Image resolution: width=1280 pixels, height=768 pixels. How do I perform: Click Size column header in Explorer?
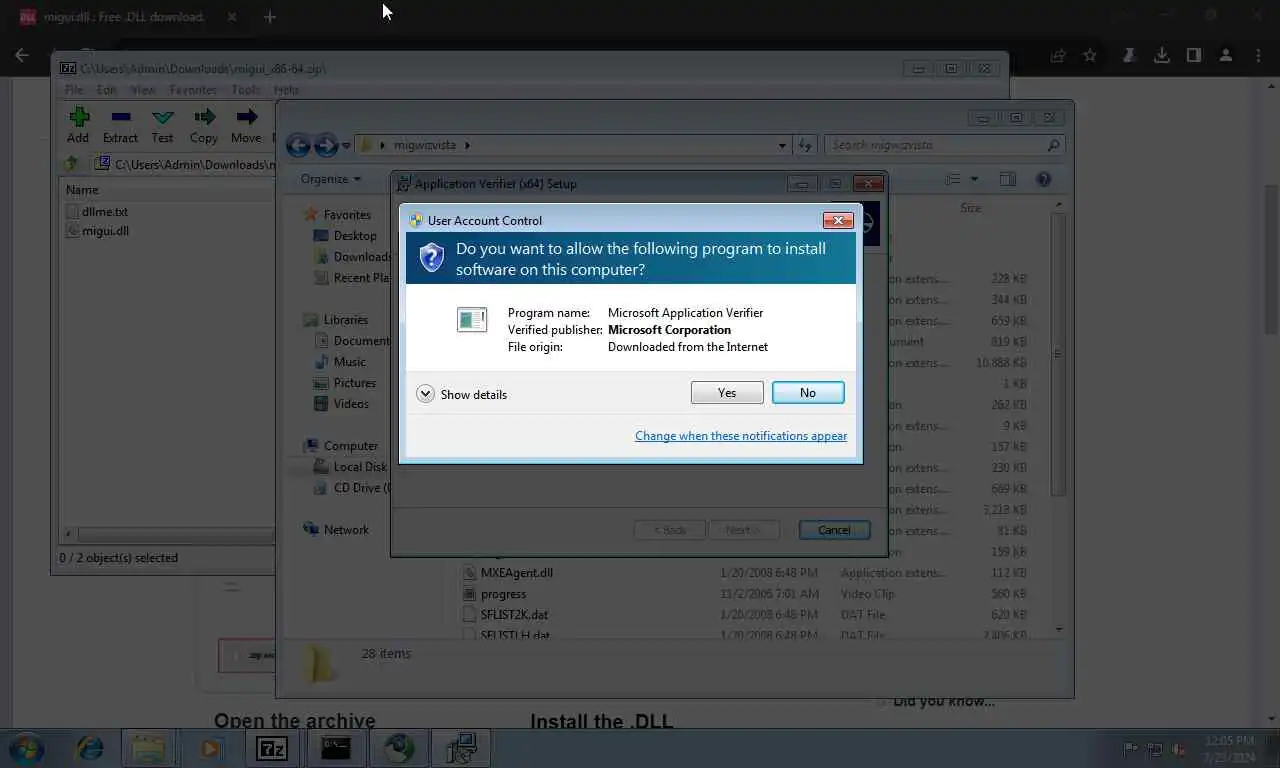tap(971, 208)
